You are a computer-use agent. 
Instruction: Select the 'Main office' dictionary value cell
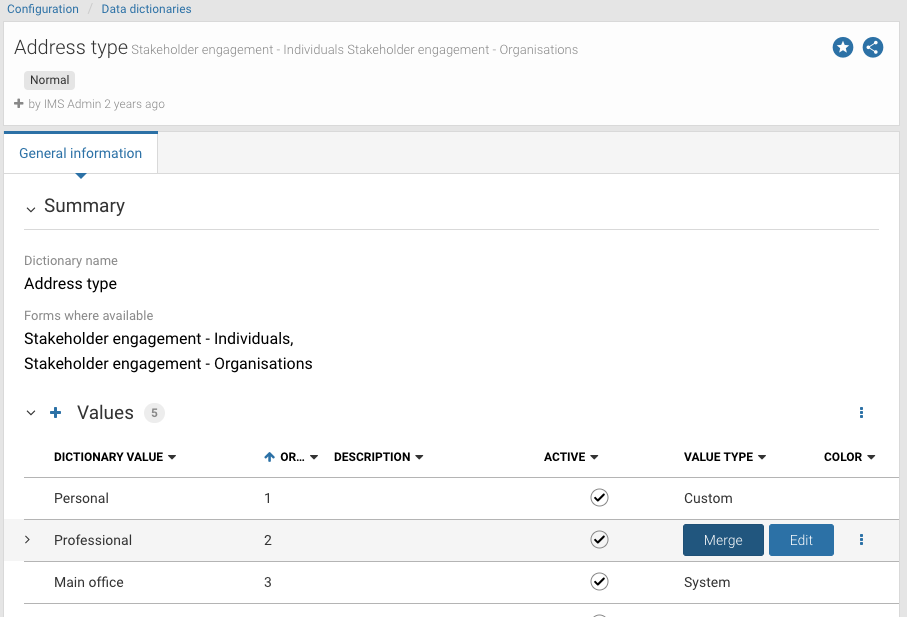click(x=89, y=582)
